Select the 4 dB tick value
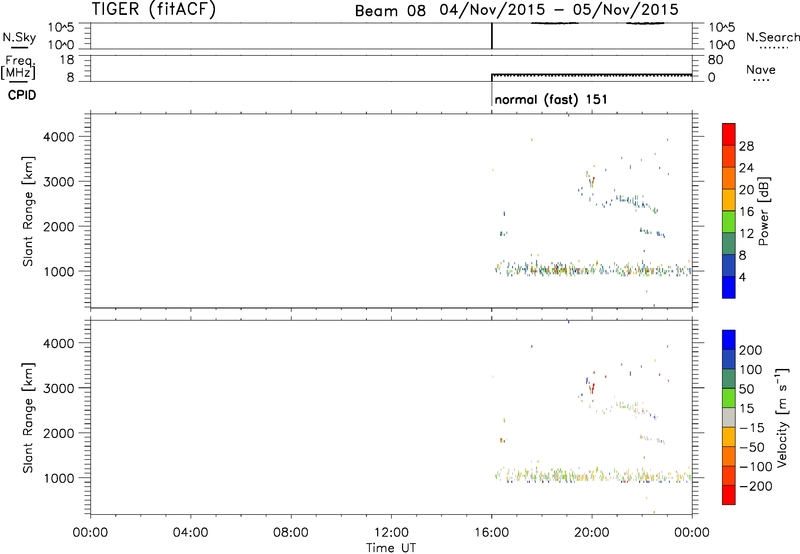The image size is (800, 554). pos(742,277)
